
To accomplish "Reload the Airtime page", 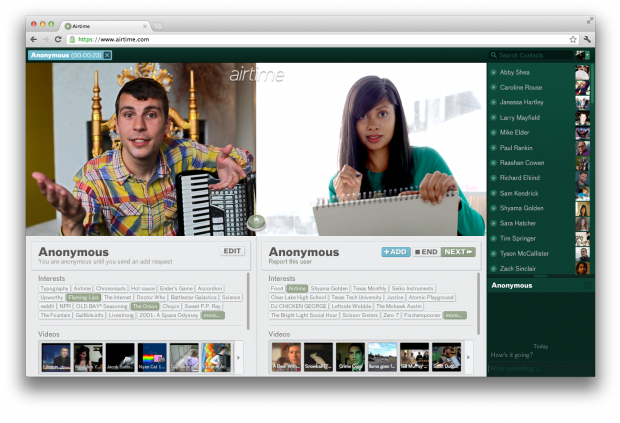I will [x=58, y=40].
